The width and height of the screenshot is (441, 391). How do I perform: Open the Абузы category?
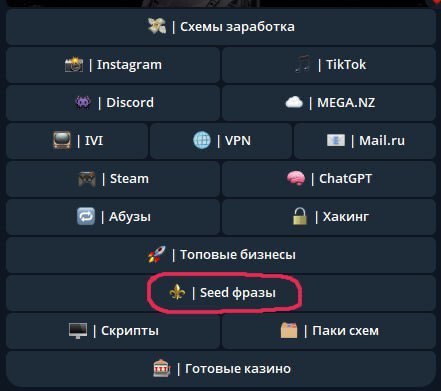point(113,217)
